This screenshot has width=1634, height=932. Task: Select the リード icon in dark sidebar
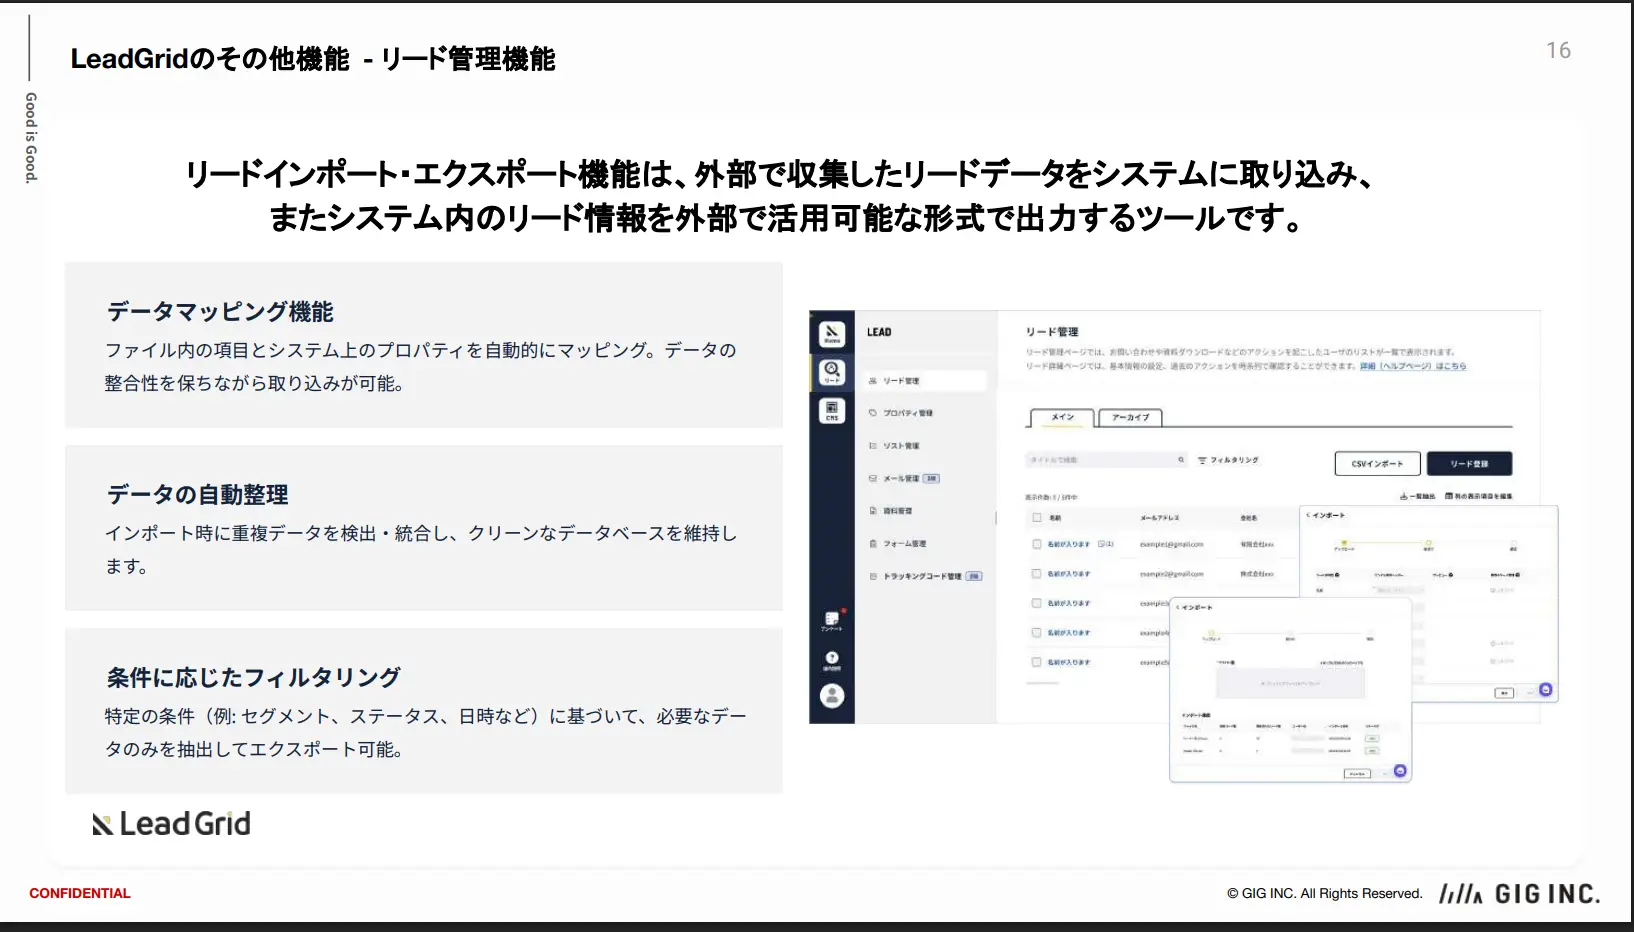click(831, 372)
